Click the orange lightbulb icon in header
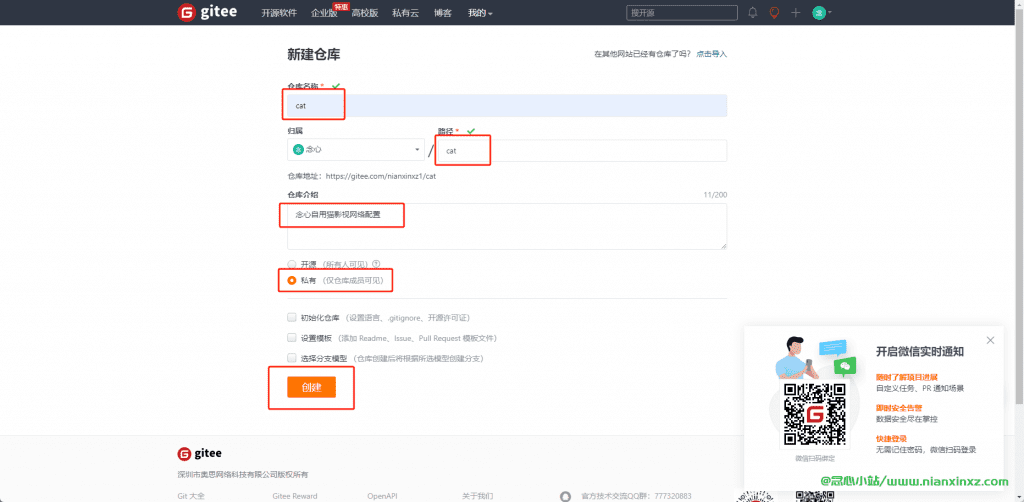Viewport: 1024px width, 502px height. [774, 12]
